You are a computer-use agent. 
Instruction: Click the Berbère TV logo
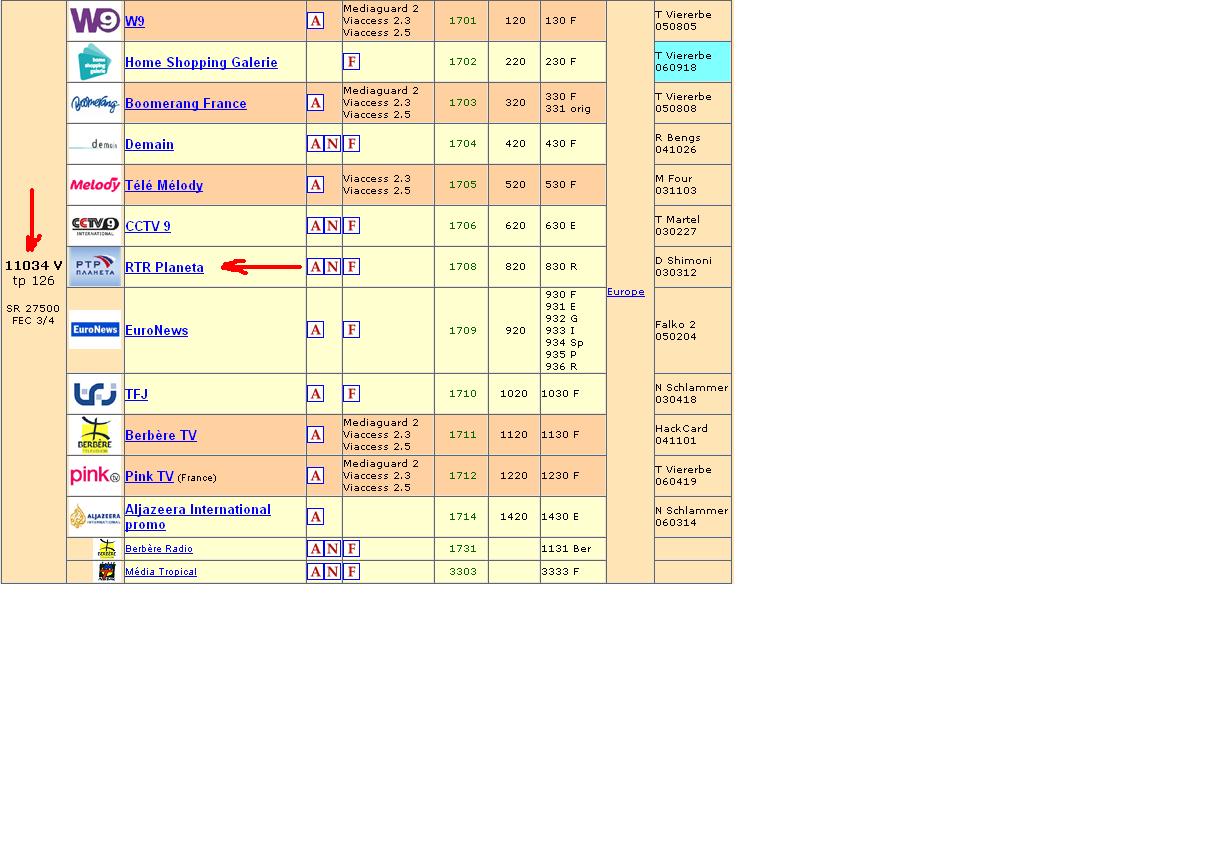[x=95, y=435]
